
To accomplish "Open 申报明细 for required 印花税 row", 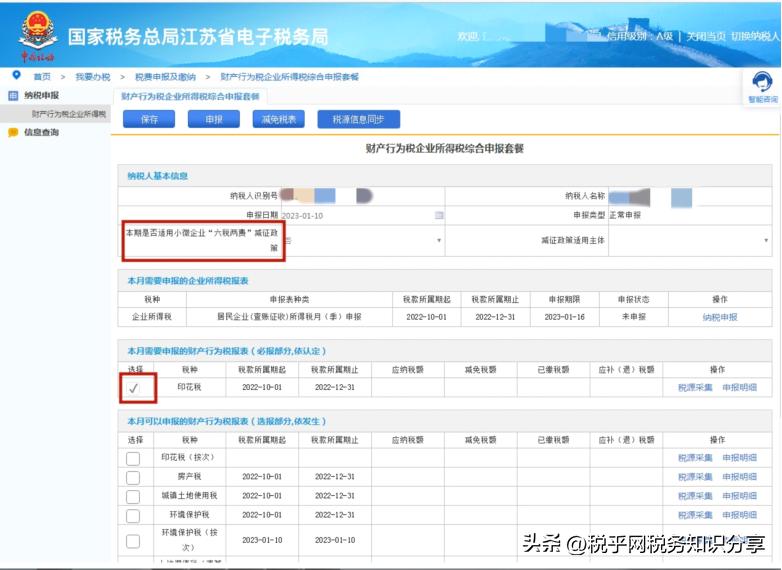I will coord(740,387).
